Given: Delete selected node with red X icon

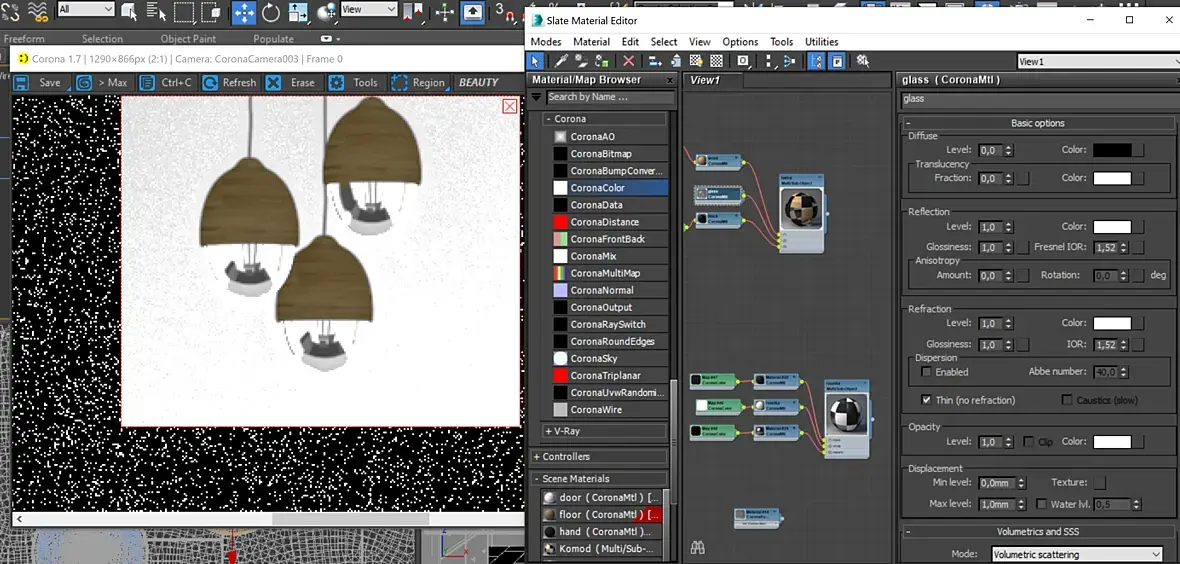Looking at the screenshot, I should coord(629,61).
